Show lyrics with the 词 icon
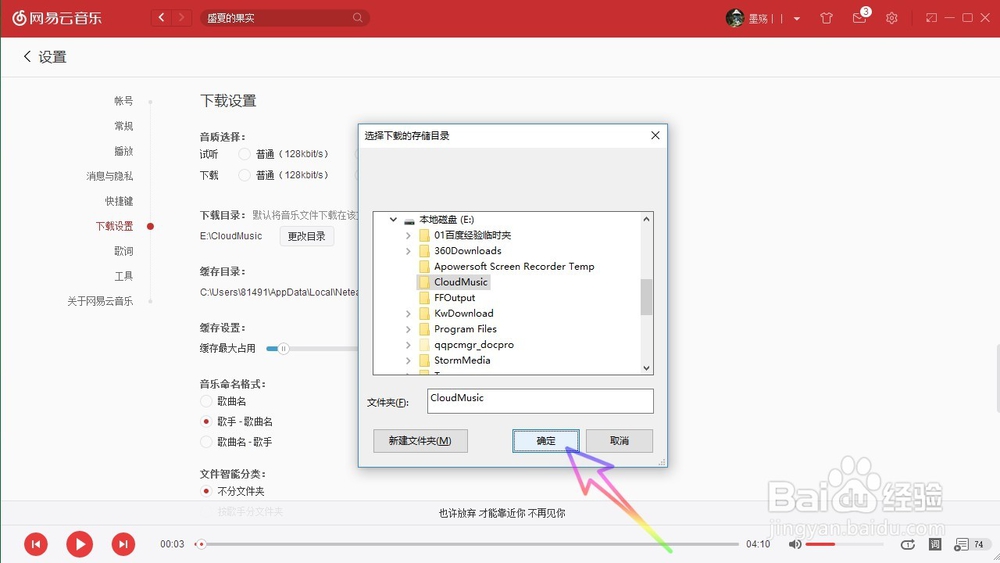1000x563 pixels. click(x=935, y=544)
